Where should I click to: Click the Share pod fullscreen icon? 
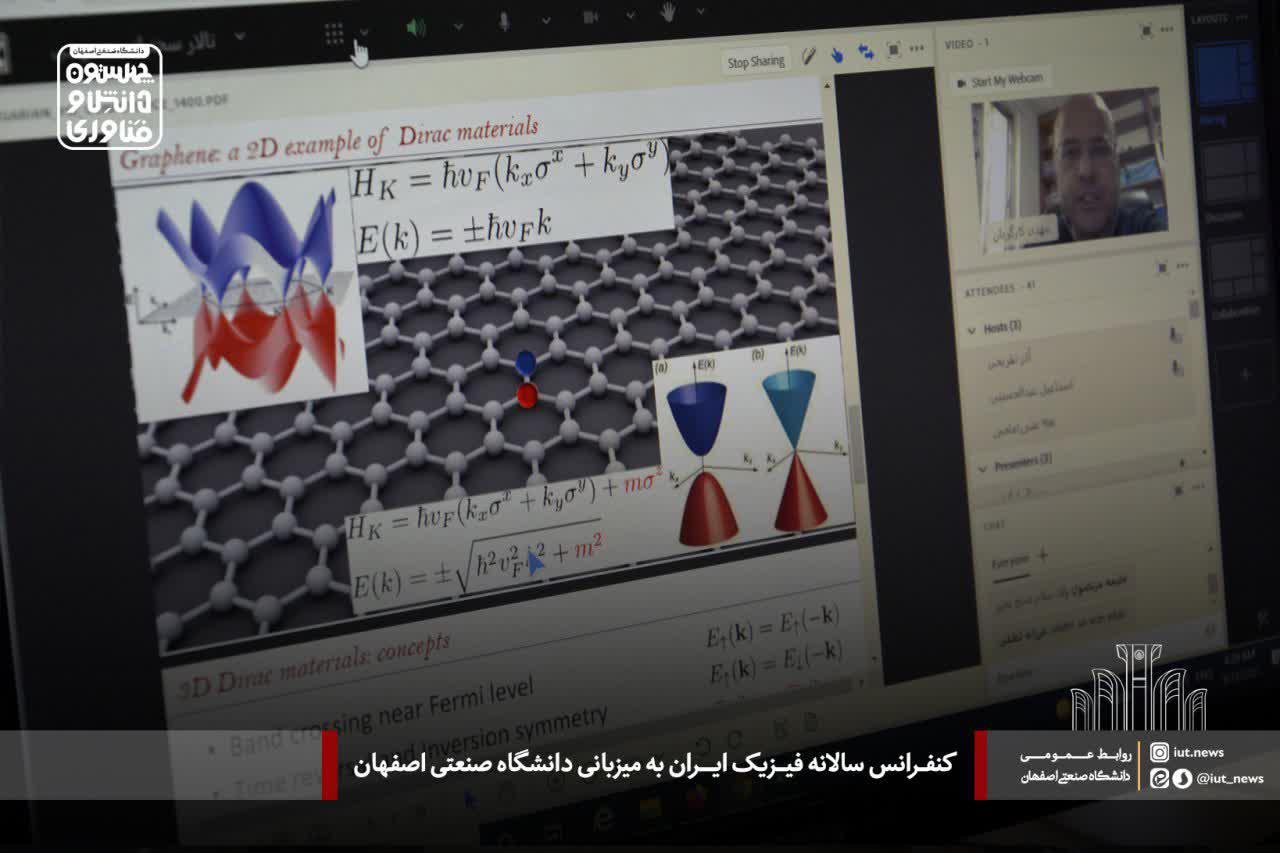(x=893, y=49)
